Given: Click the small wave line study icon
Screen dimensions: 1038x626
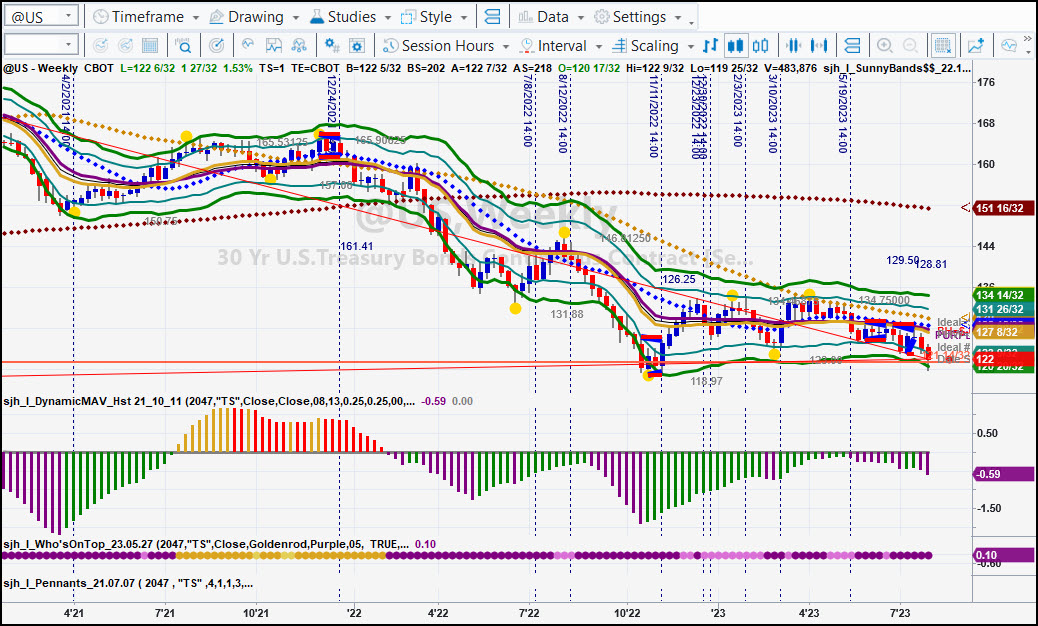Looking at the screenshot, I should 248,46.
